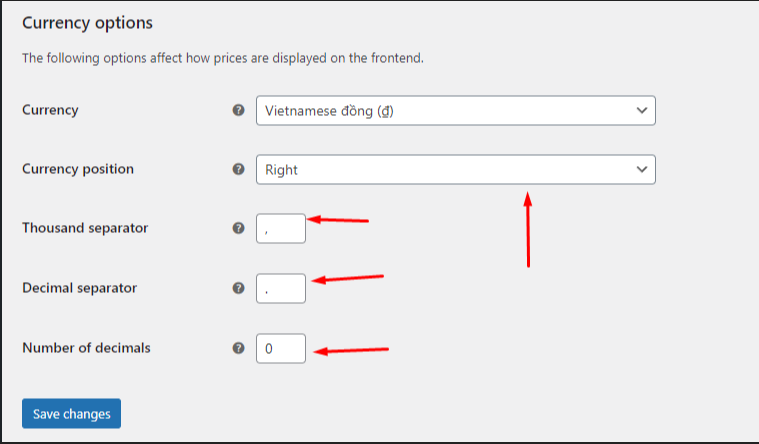The image size is (759, 444).
Task: Open the Vietnamese đồng currency dropdown
Action: point(455,110)
